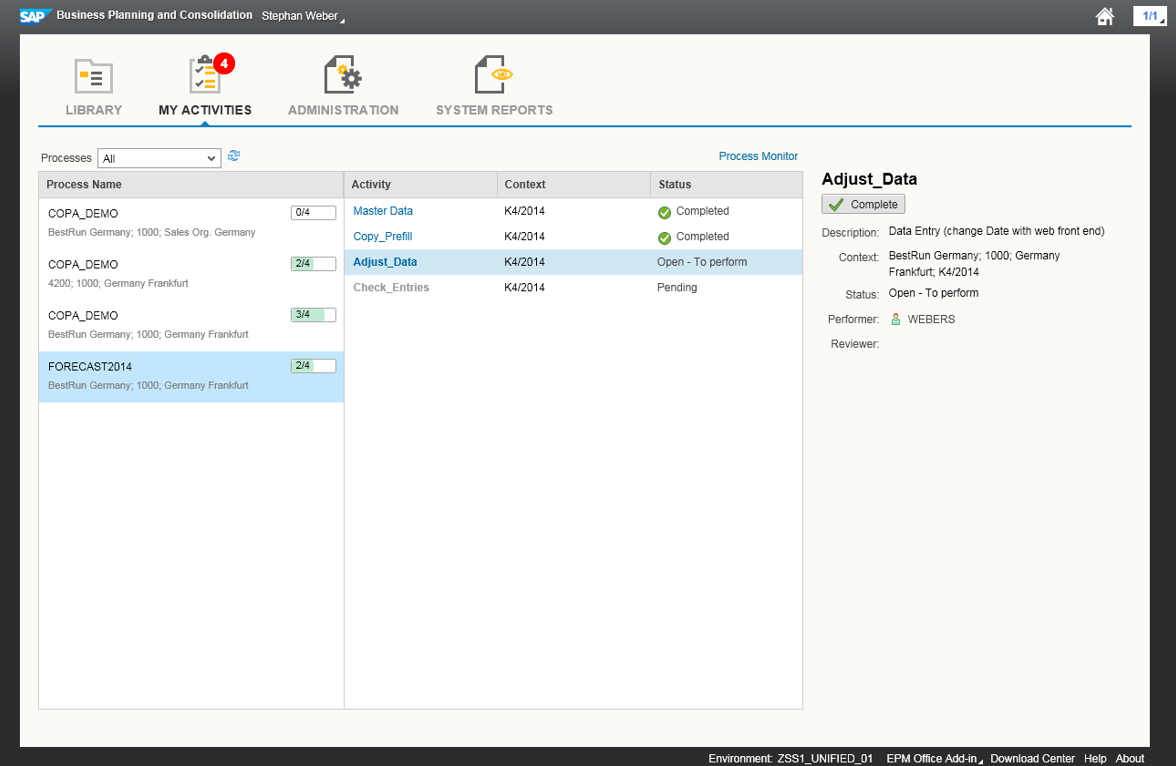
Task: Open the Stephan Weber user menu
Action: click(303, 16)
